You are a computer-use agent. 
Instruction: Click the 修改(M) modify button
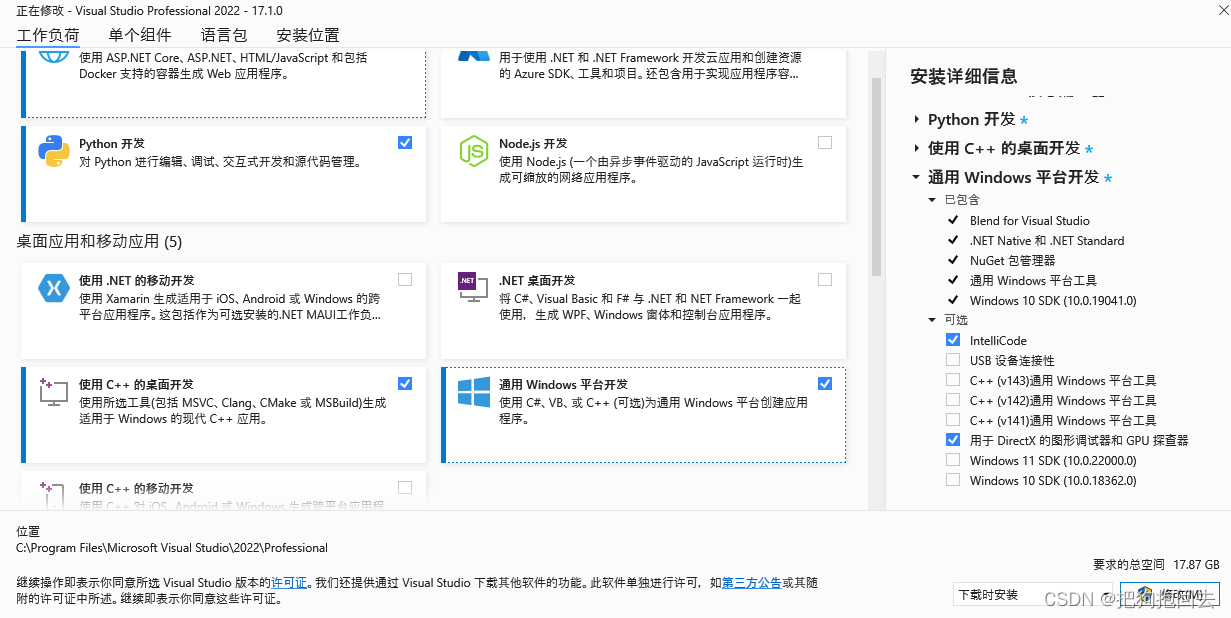1170,595
